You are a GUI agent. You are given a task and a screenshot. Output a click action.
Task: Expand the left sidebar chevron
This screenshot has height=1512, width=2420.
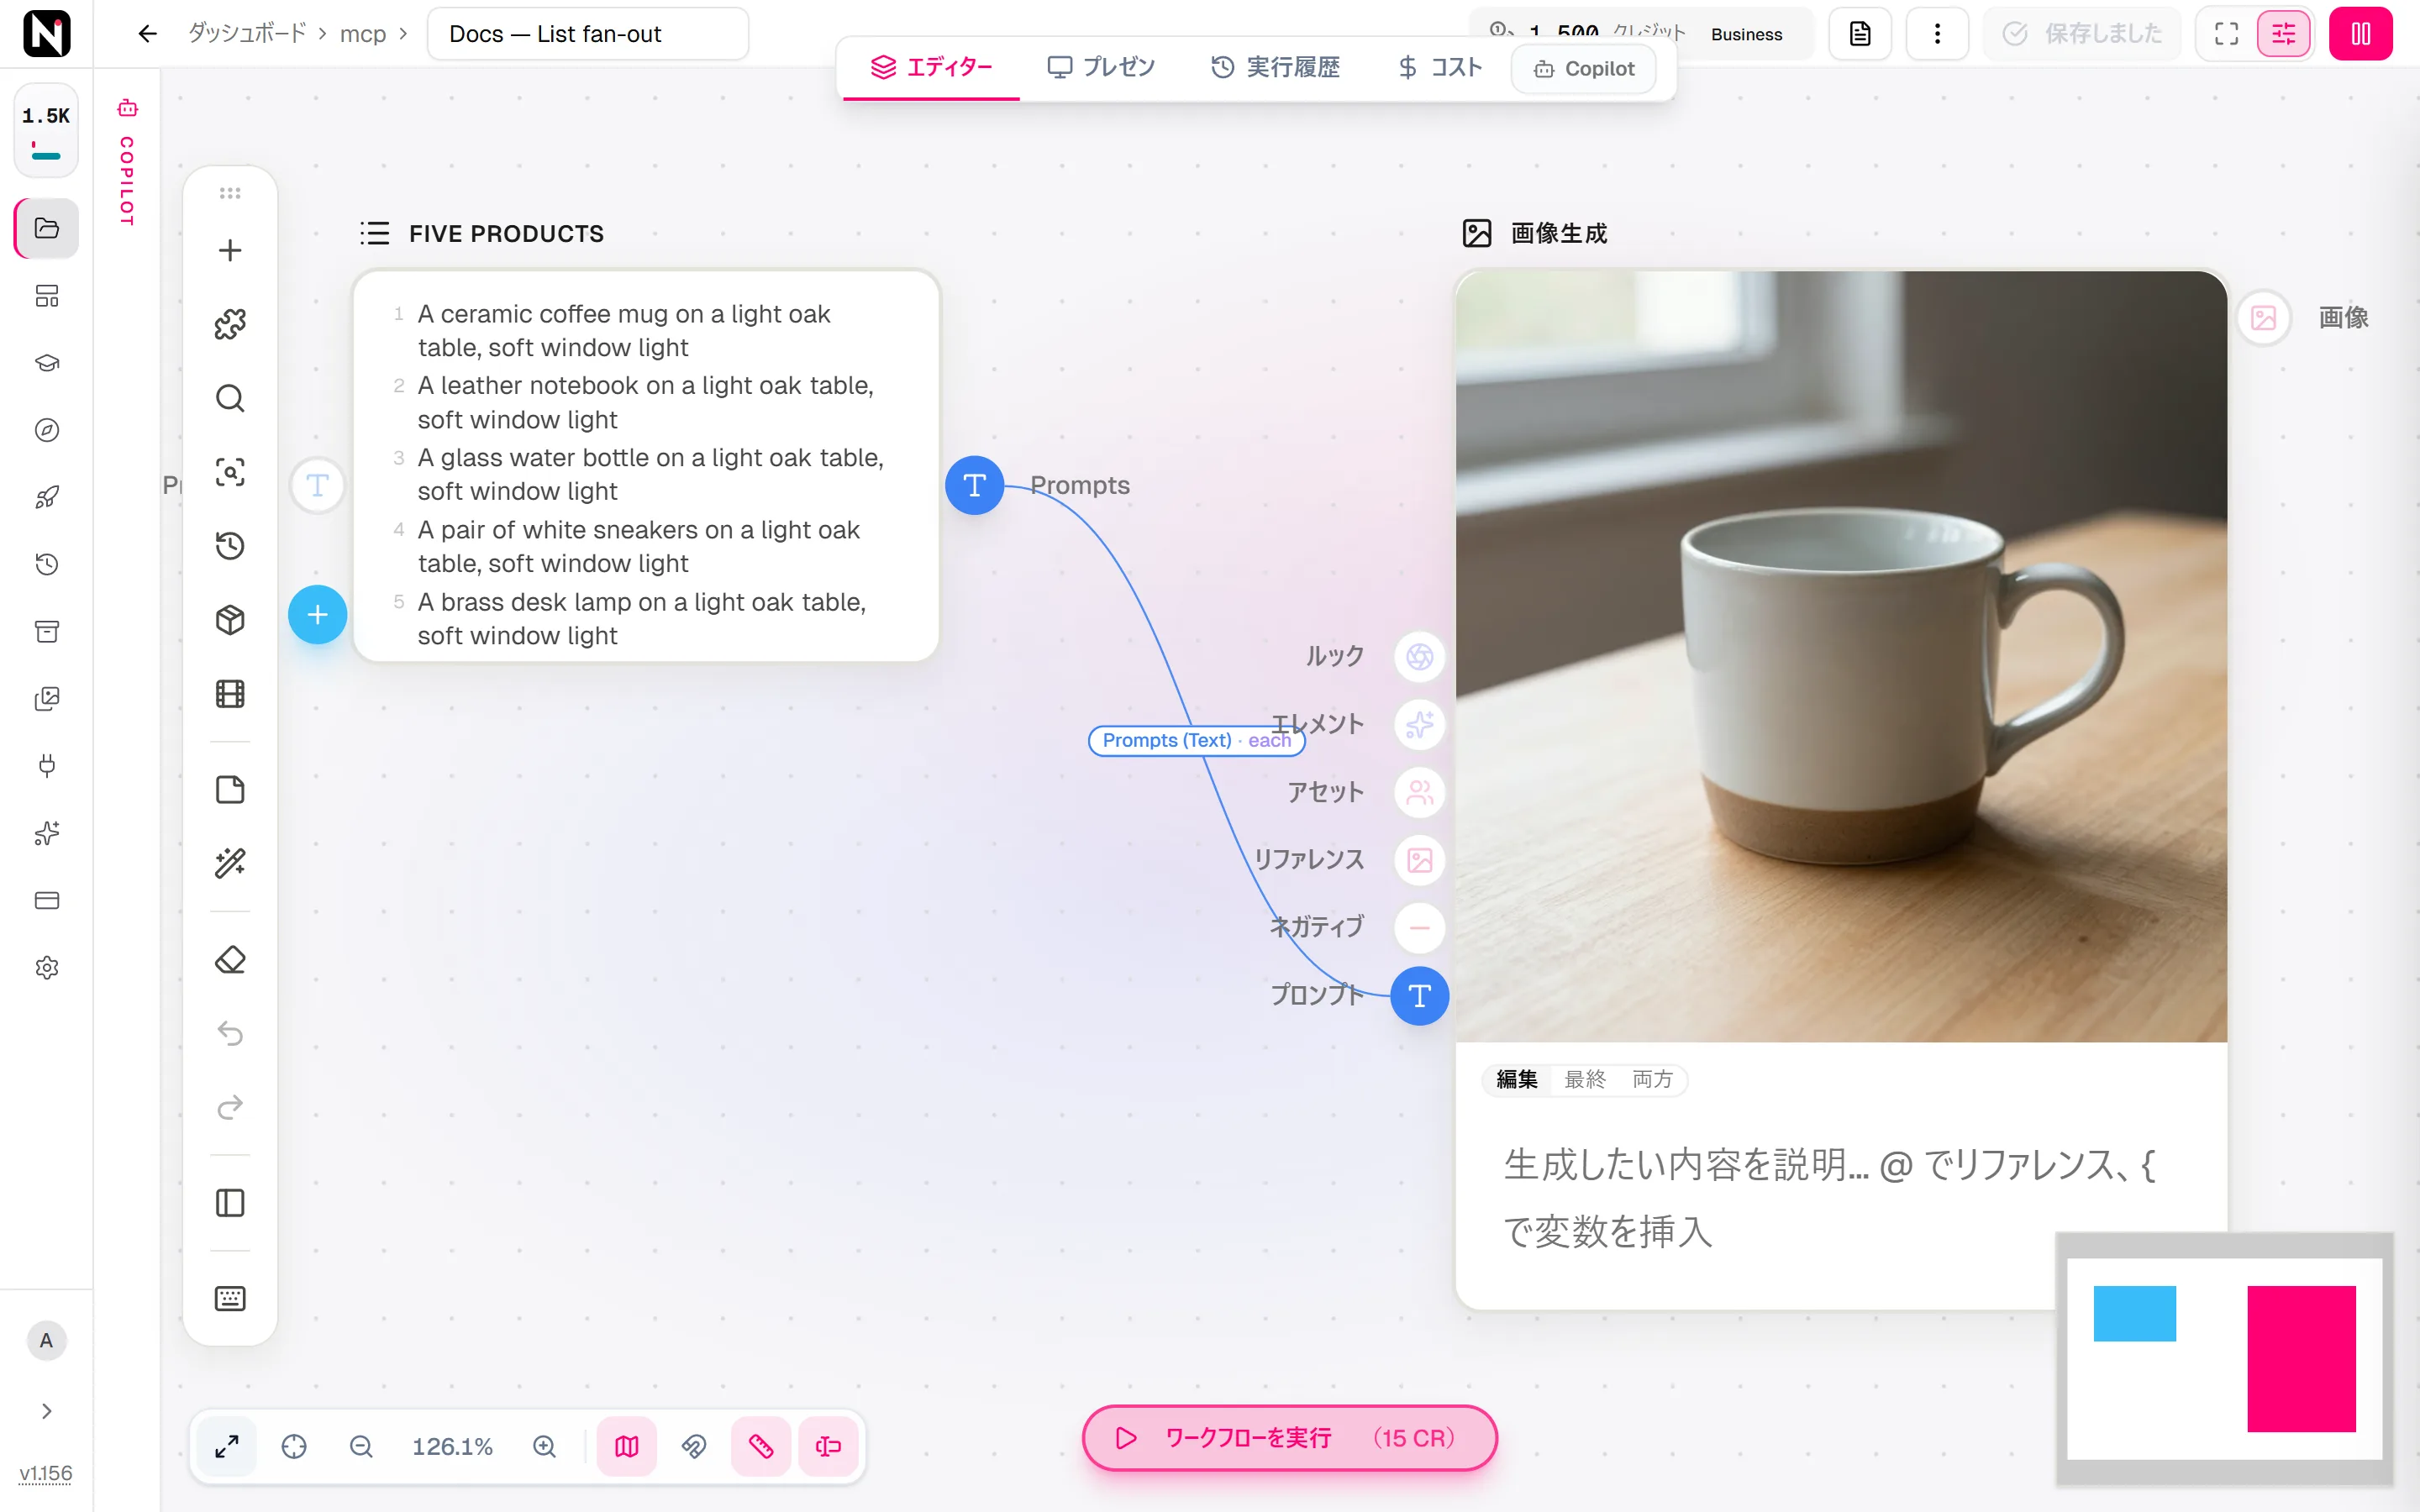(x=47, y=1411)
